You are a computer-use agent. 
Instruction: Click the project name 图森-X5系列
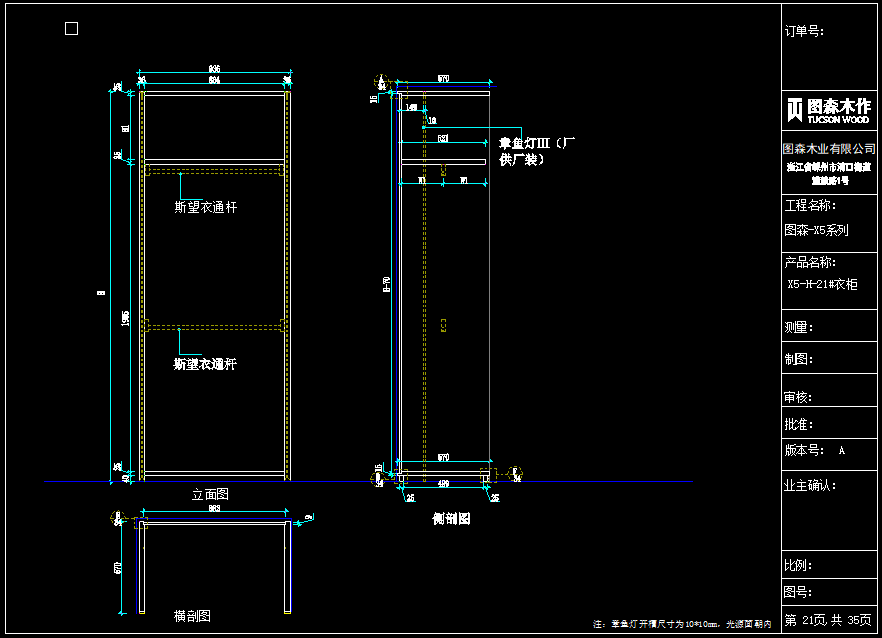(817, 230)
